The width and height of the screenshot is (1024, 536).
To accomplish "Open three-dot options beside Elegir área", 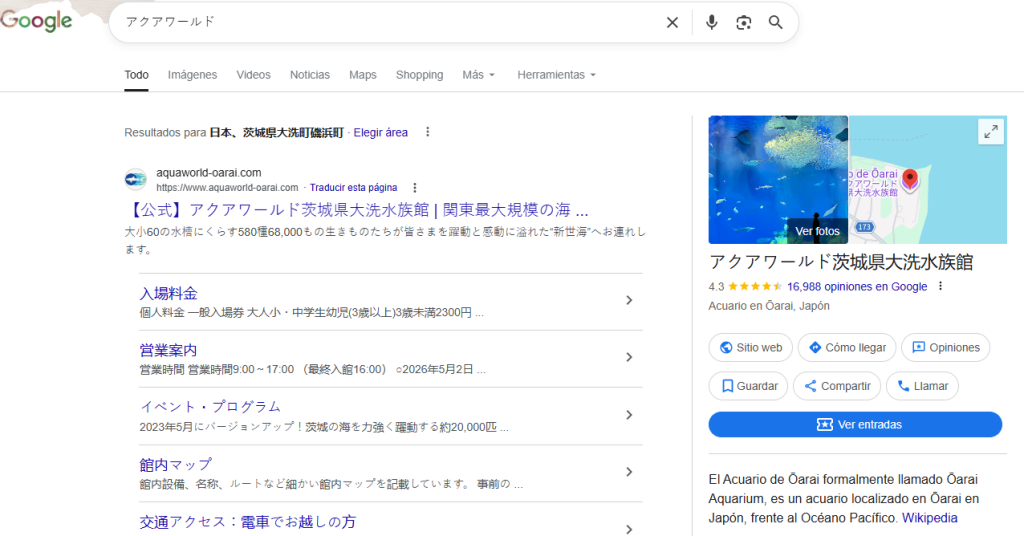I will [428, 132].
